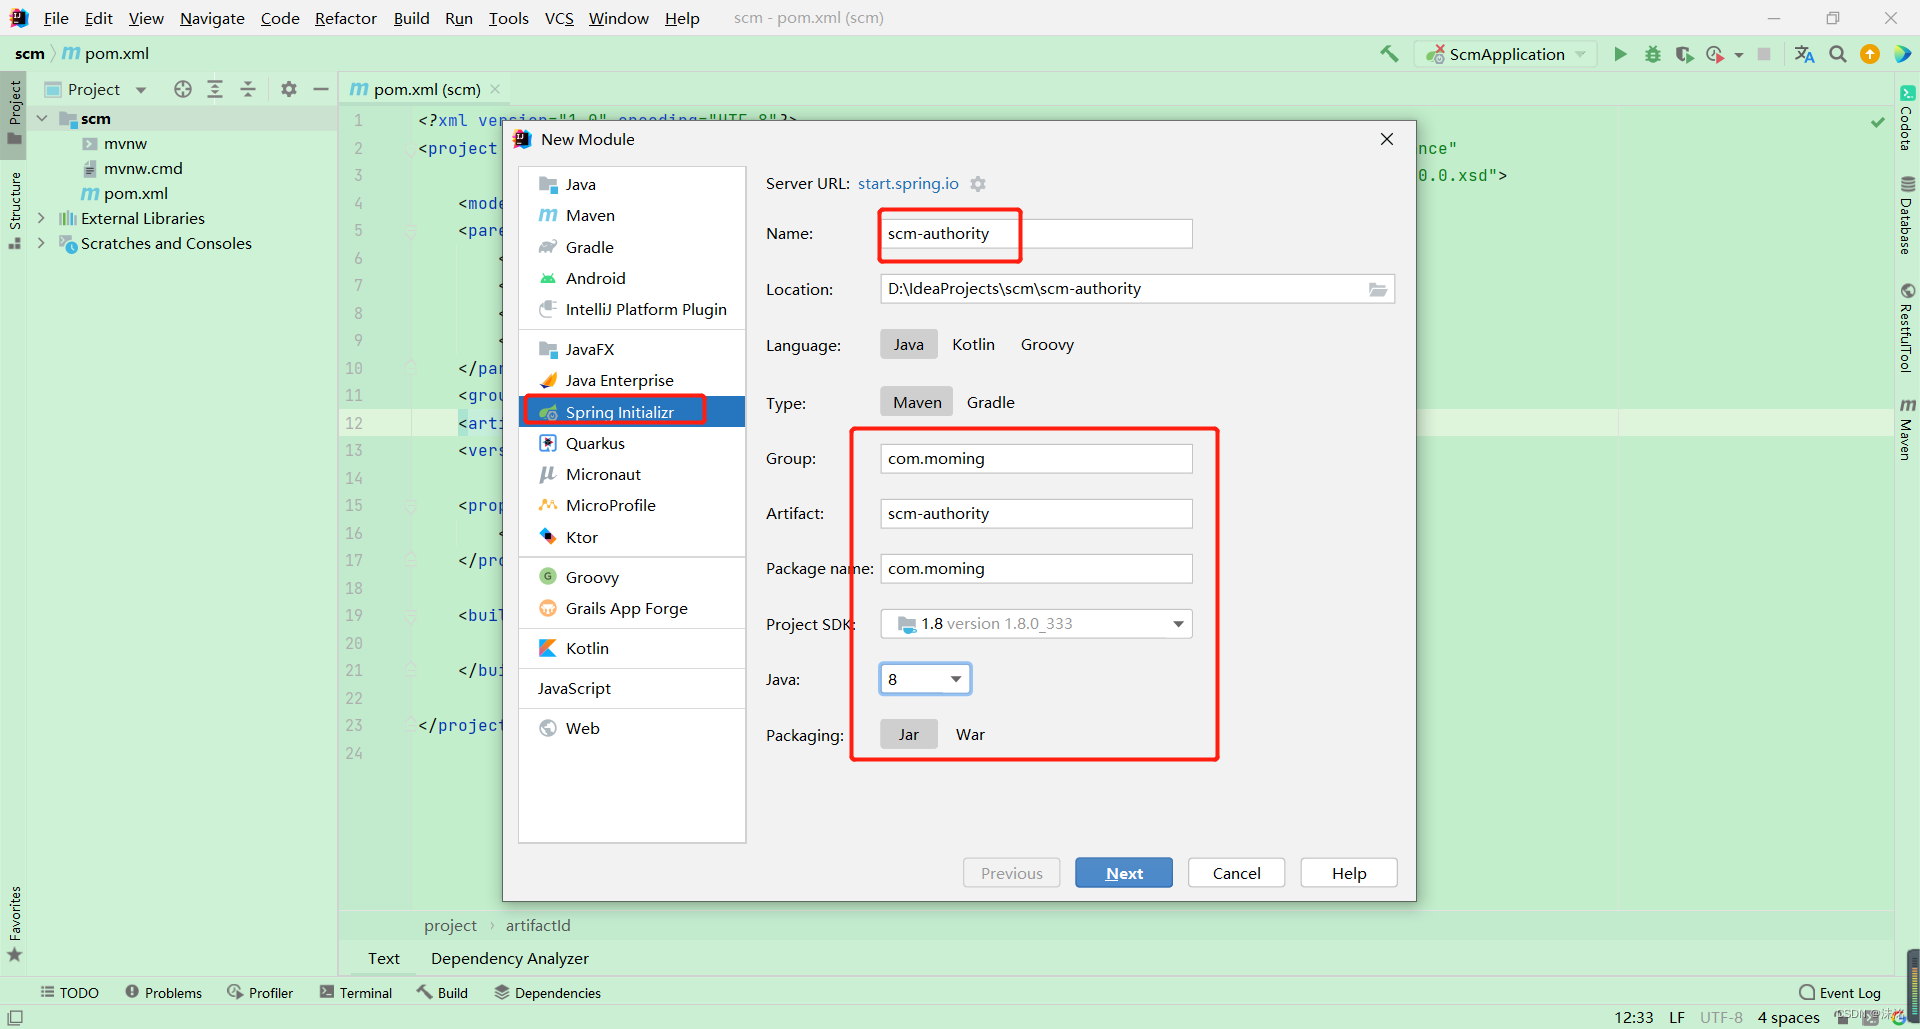The height and width of the screenshot is (1029, 1920).
Task: Open the RestfulTool side panel
Action: point(1906,328)
